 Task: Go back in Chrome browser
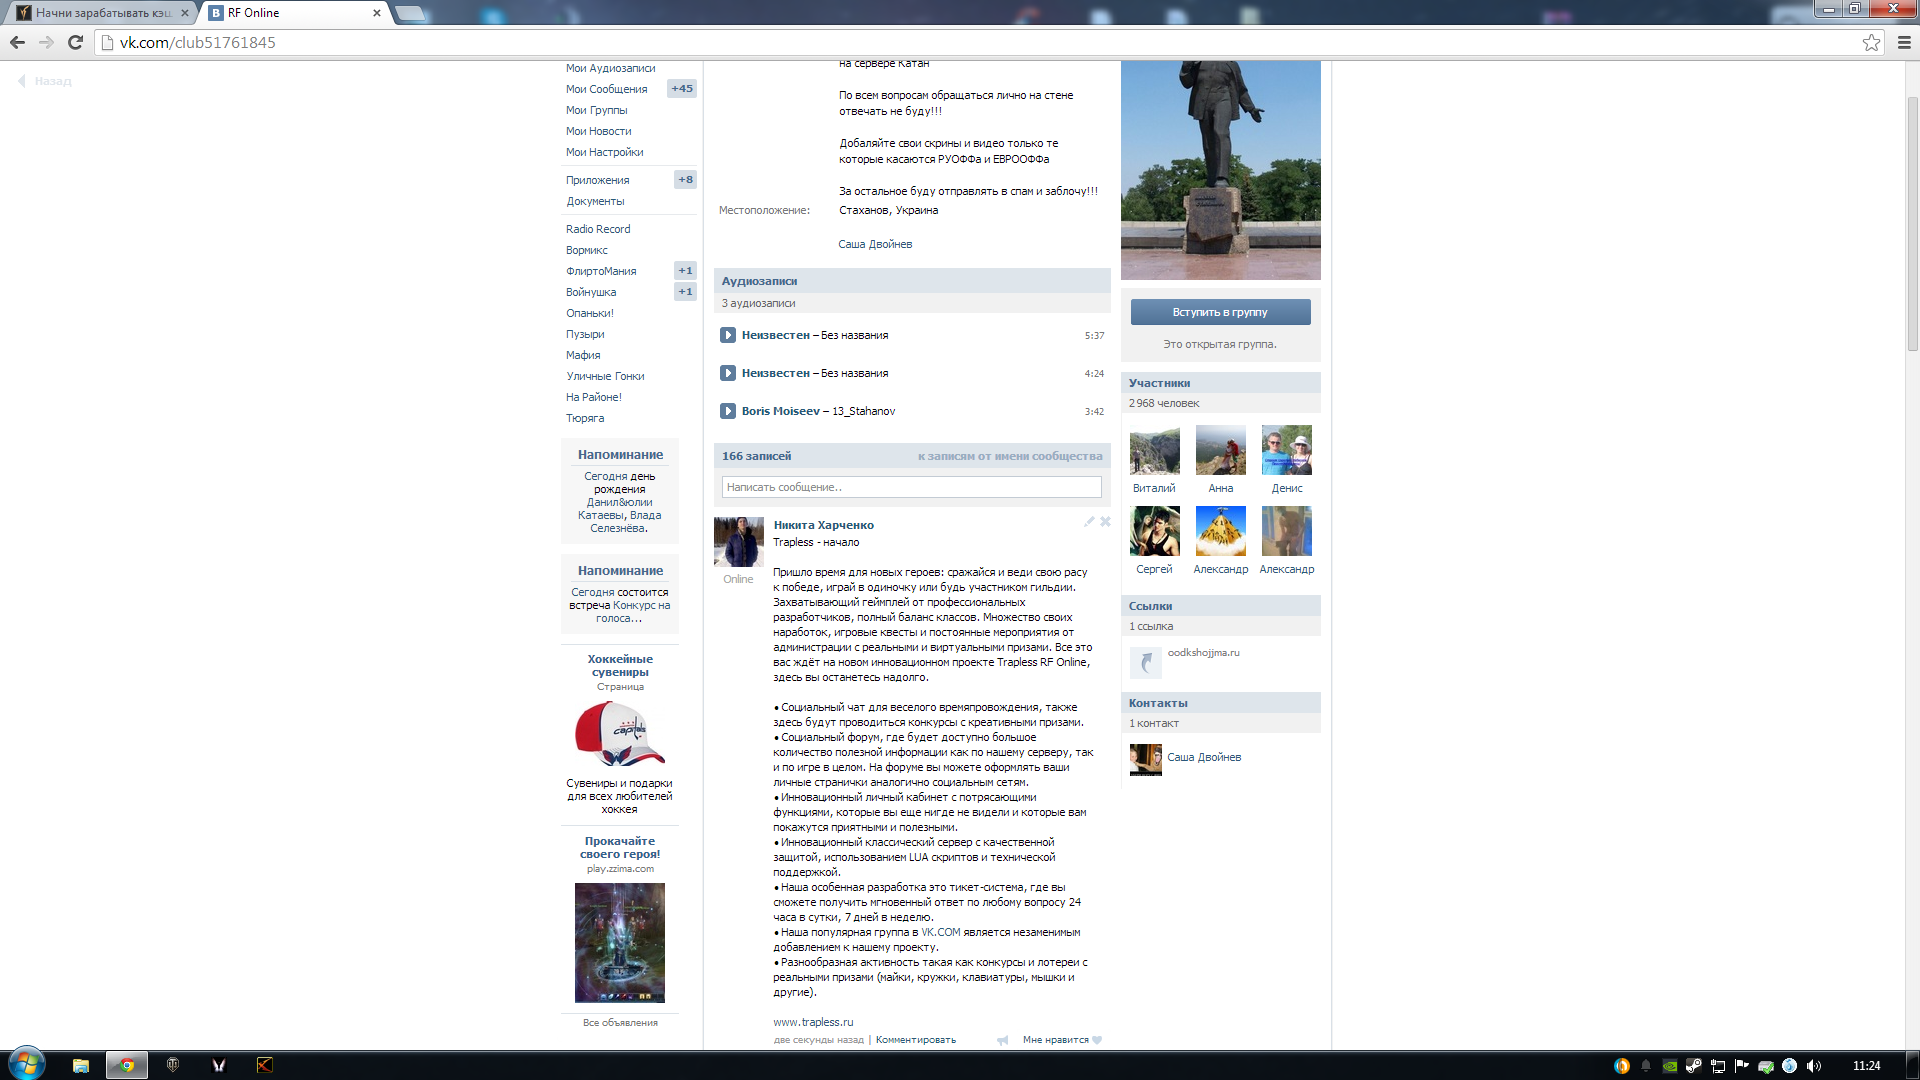pos(17,42)
